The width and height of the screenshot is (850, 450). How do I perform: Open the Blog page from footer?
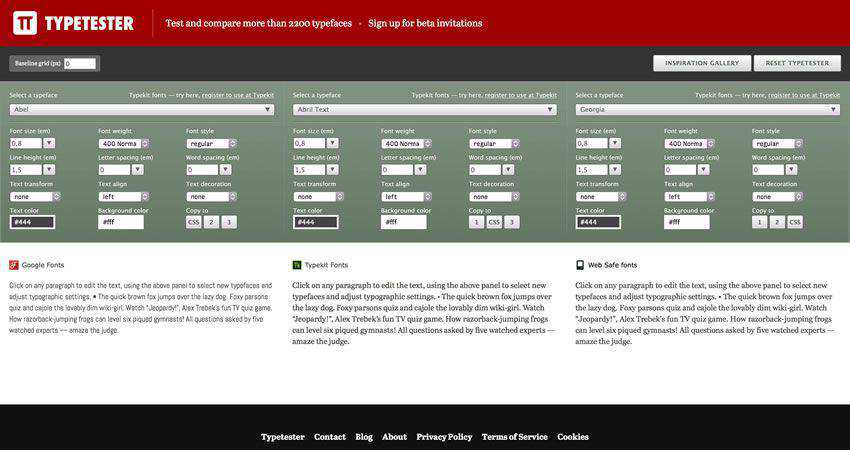pos(364,437)
